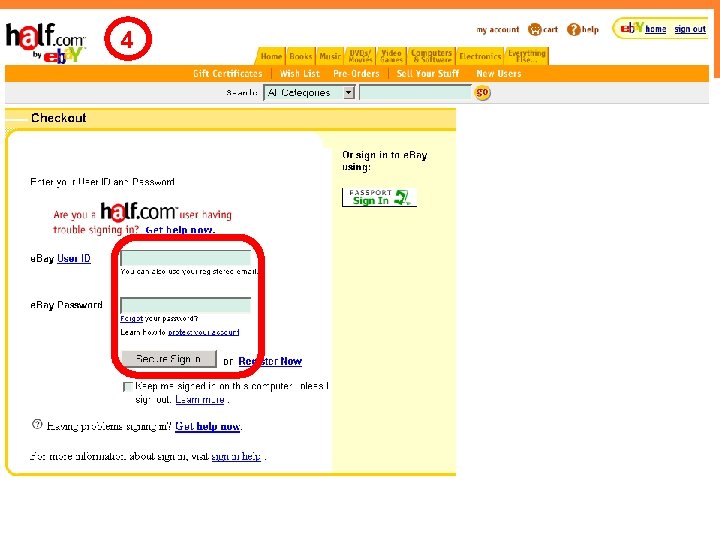Open the Electronics tab
This screenshot has height=540, width=720.
click(480, 56)
